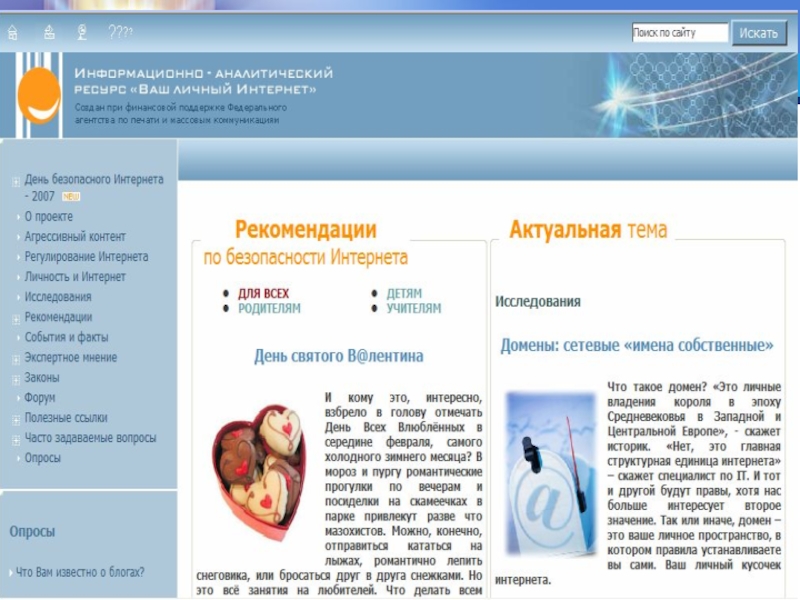Click the third top bar icon
Viewport: 800px width, 600px height.
(x=82, y=32)
